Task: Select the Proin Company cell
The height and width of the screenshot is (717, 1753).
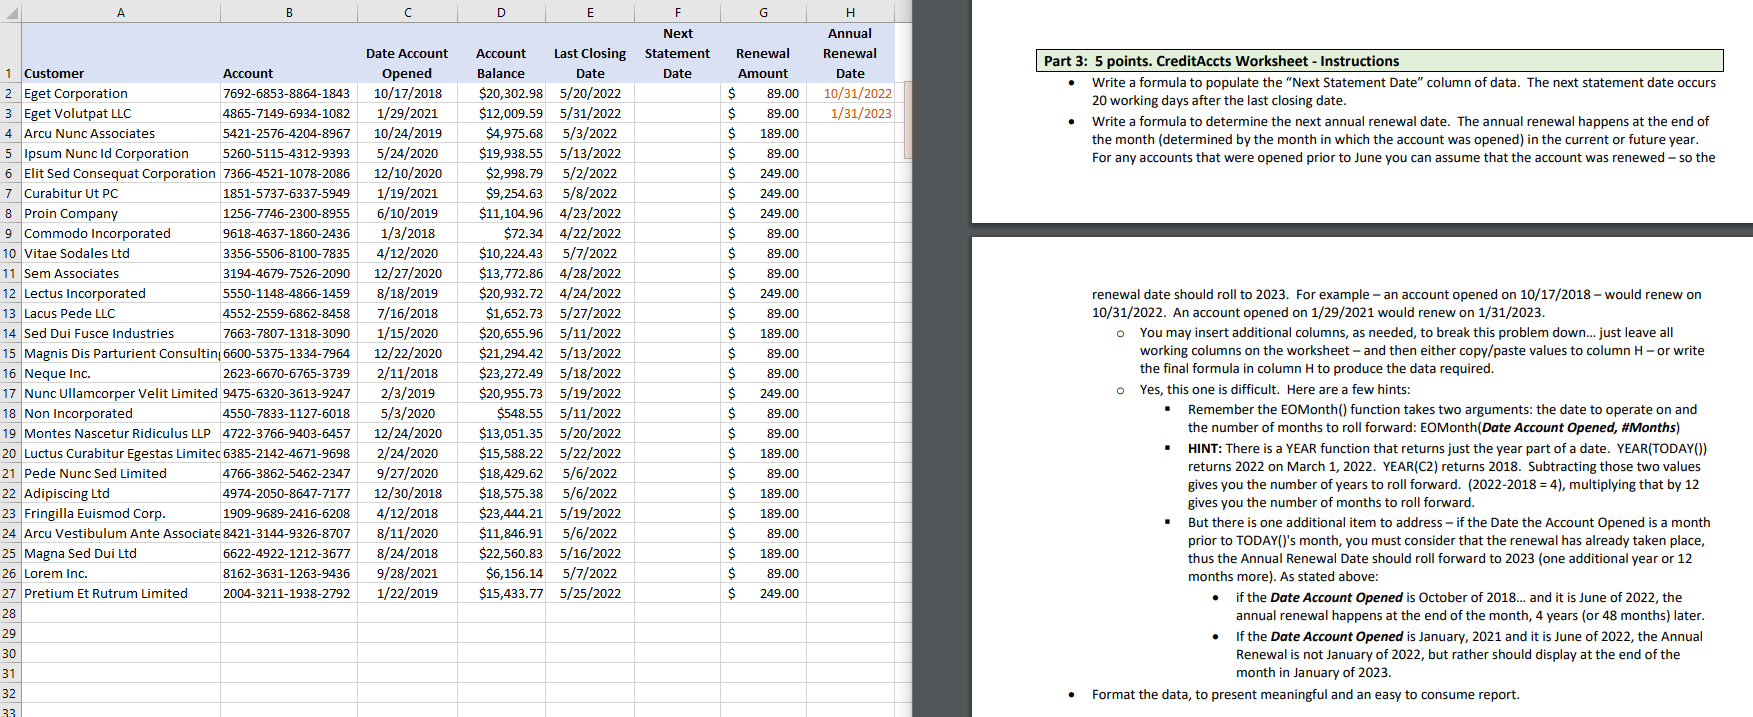Action: coord(121,213)
